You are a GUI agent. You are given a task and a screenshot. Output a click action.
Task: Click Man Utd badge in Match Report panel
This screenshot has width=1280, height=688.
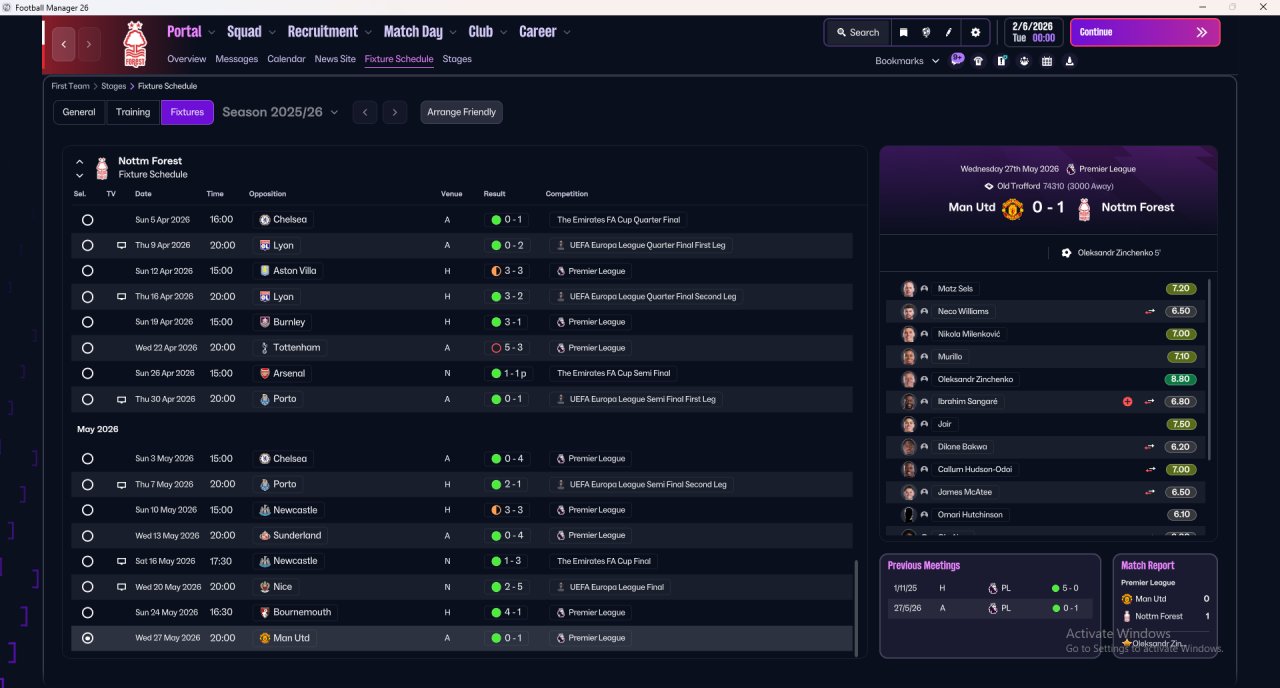[x=1127, y=599]
